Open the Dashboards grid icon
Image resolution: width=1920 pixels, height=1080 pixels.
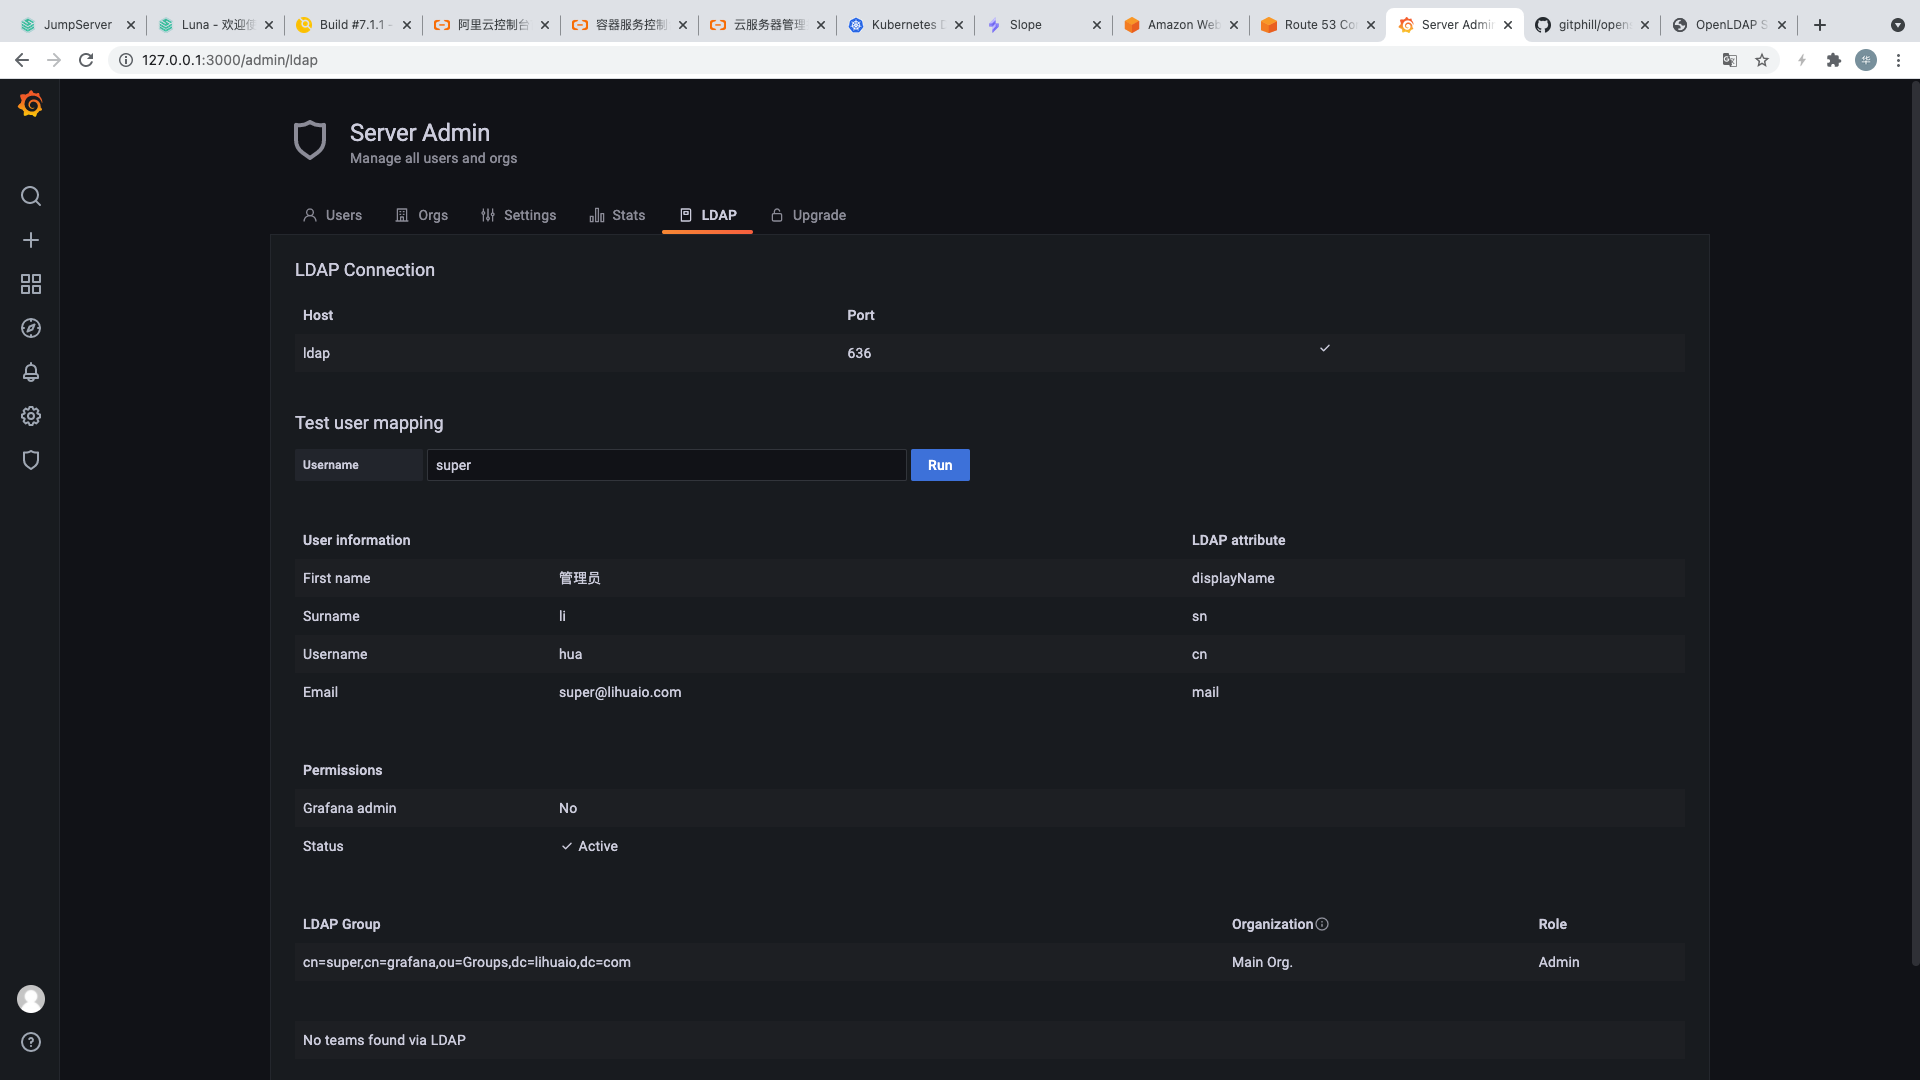(31, 284)
